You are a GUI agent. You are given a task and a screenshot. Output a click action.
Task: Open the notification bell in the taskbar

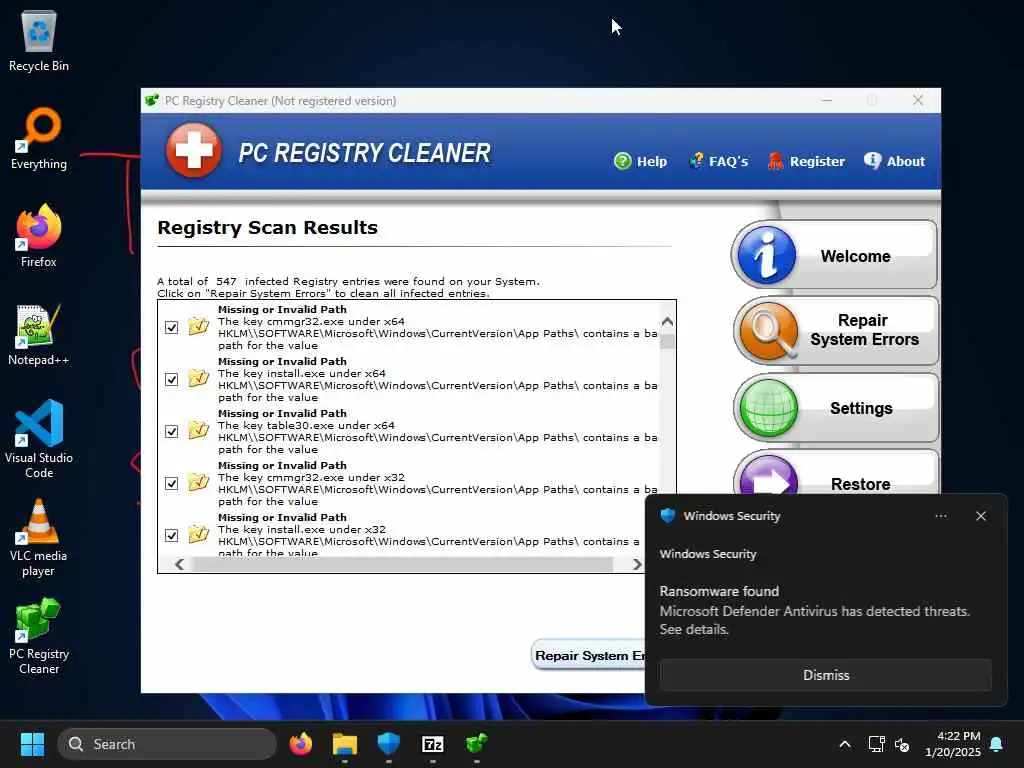[996, 744]
